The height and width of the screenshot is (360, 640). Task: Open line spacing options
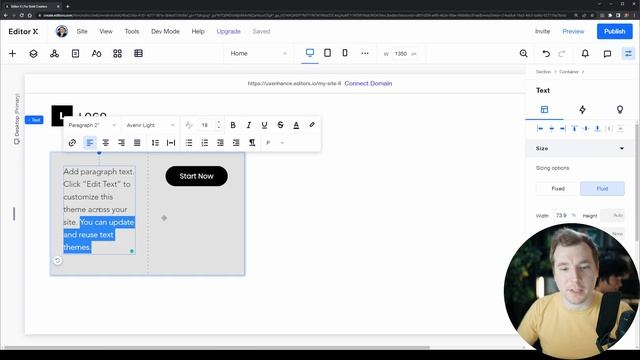pos(155,142)
